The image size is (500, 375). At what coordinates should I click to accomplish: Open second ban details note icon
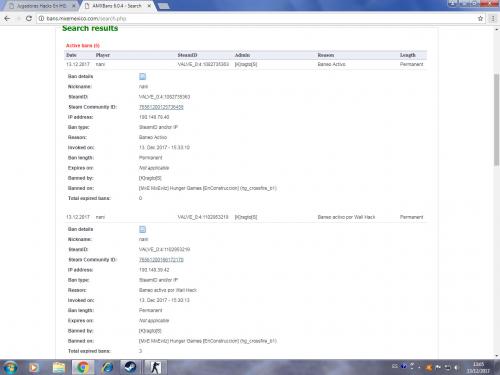[142, 229]
